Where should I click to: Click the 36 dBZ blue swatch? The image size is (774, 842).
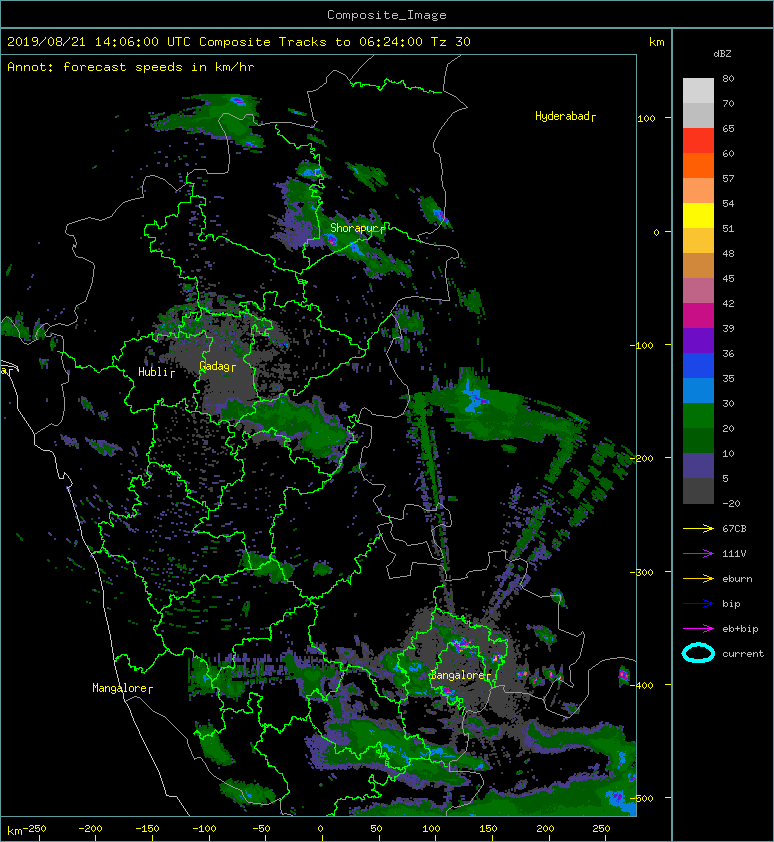tap(698, 365)
